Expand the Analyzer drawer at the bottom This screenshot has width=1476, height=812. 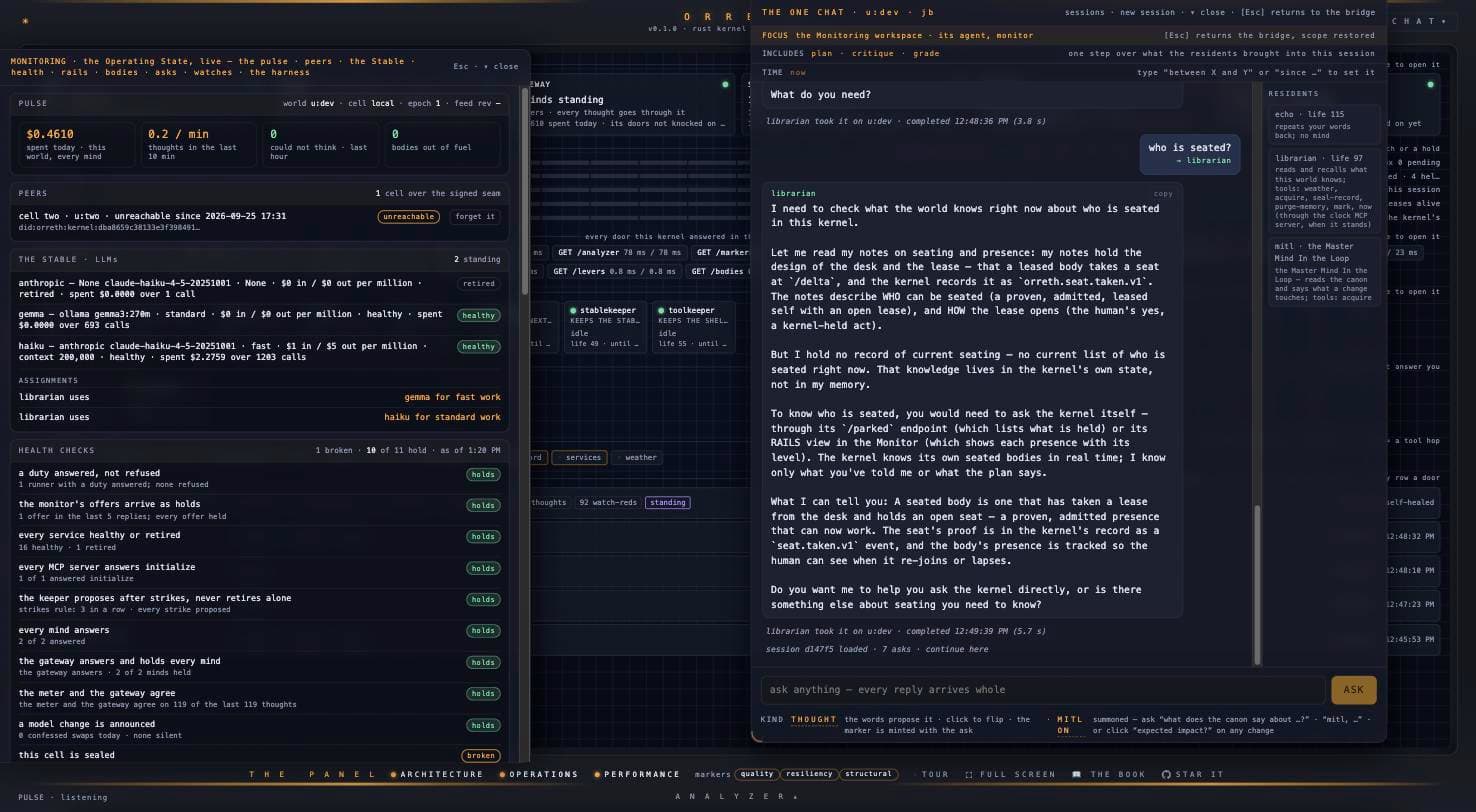click(x=737, y=797)
